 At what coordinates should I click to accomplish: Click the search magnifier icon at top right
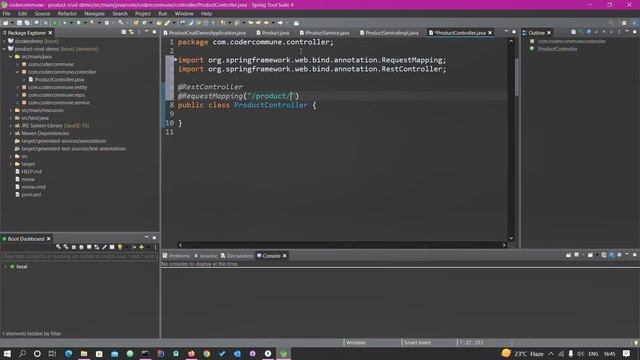[x=611, y=23]
